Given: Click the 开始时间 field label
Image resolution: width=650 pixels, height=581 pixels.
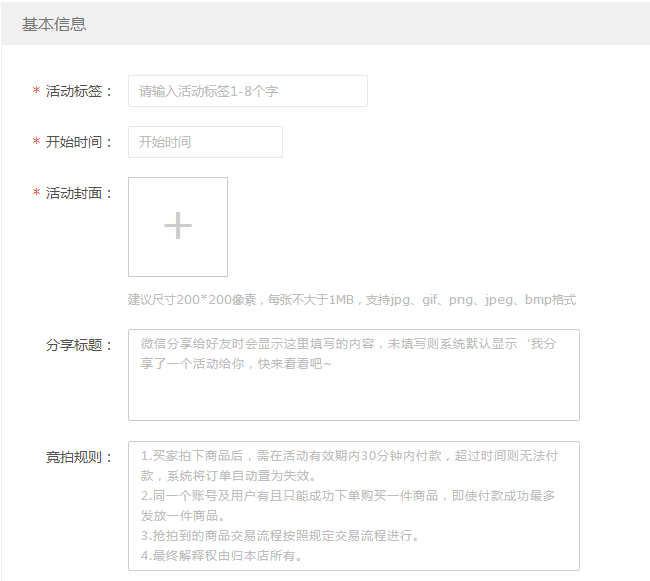Looking at the screenshot, I should (79, 142).
